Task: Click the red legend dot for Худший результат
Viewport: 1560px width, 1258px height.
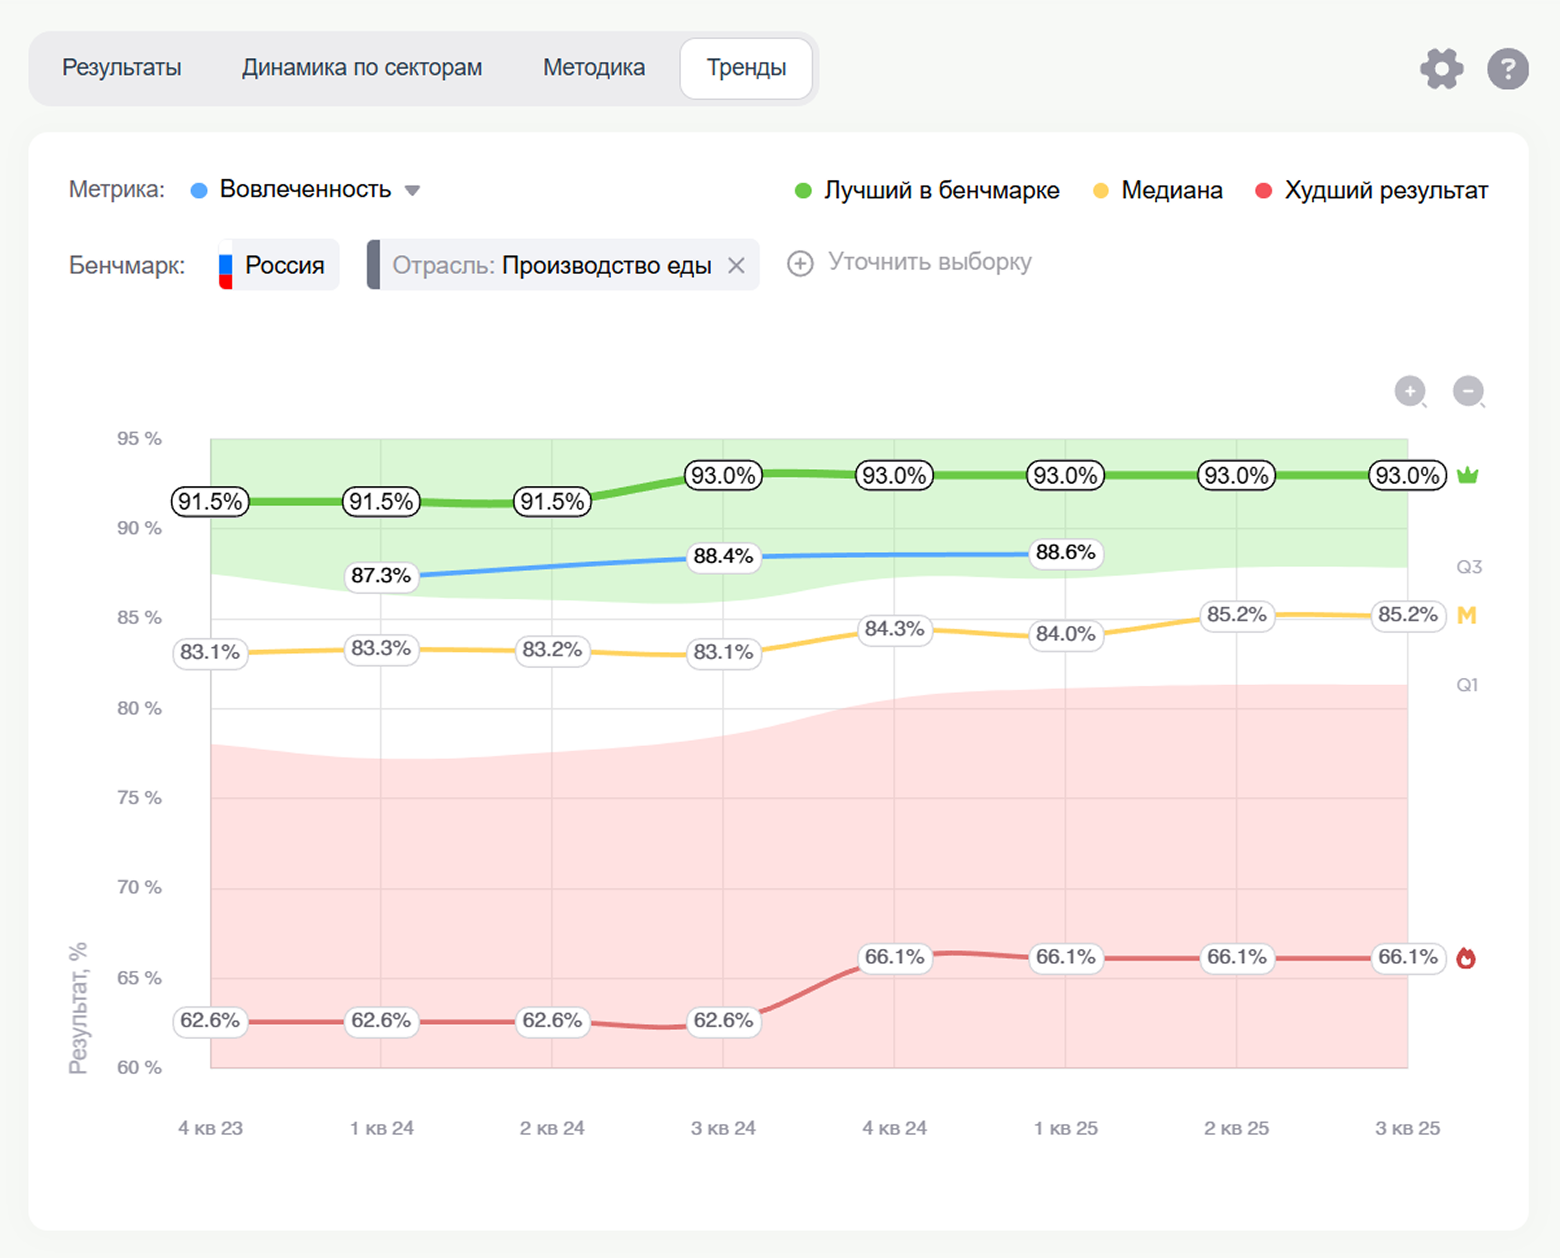Action: 1264,191
